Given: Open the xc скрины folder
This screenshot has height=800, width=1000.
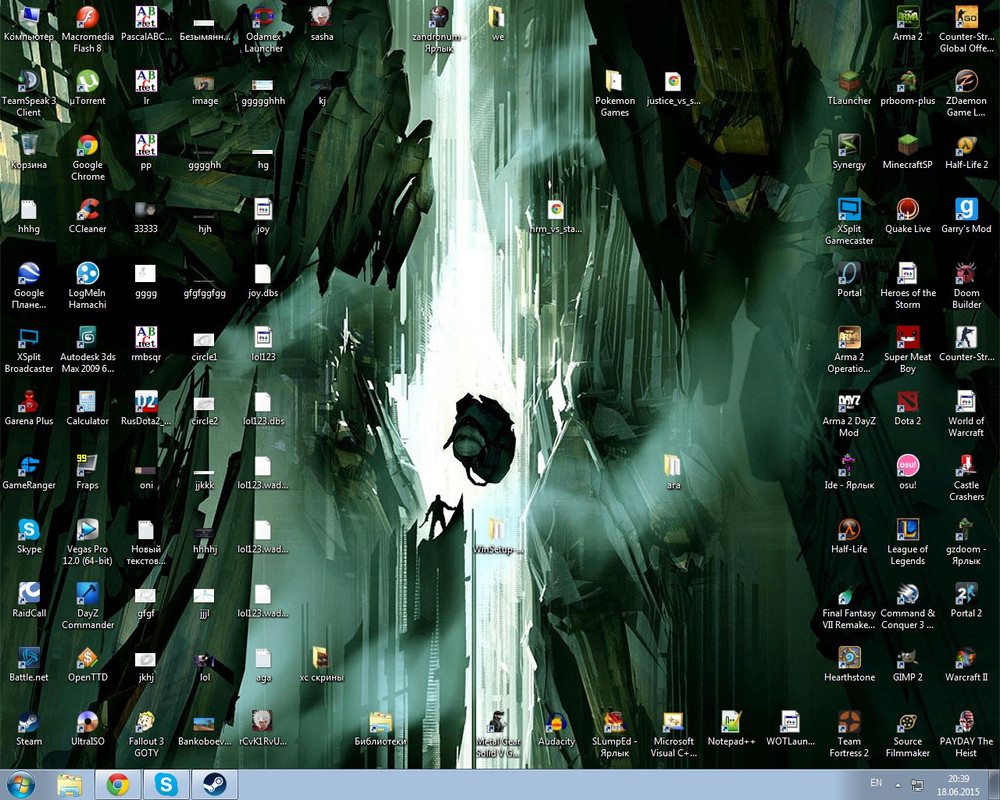Looking at the screenshot, I should 322,665.
